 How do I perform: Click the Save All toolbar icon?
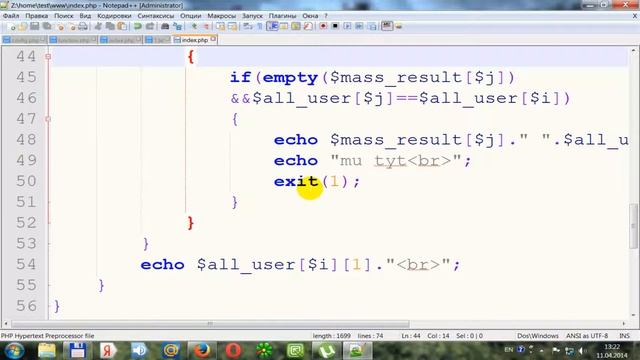pyautogui.click(x=47, y=27)
